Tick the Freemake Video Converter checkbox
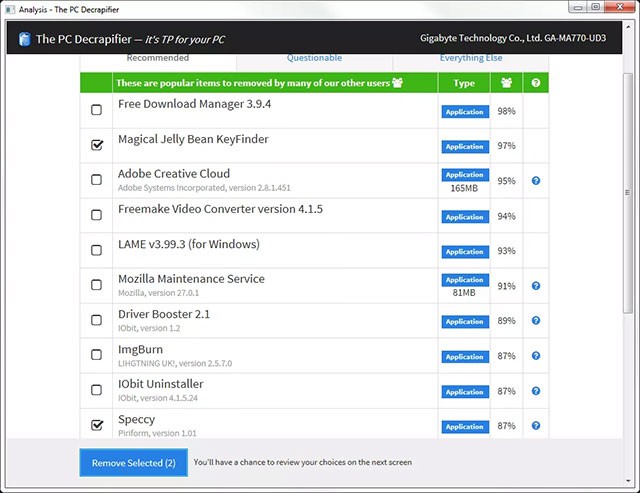 [x=97, y=215]
